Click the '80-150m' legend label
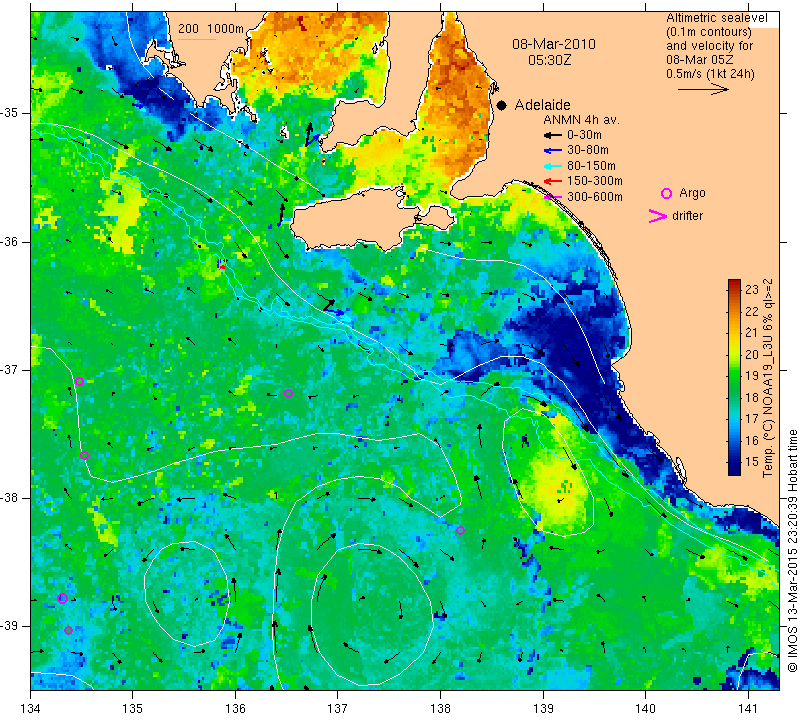This screenshot has width=800, height=720. (x=591, y=166)
